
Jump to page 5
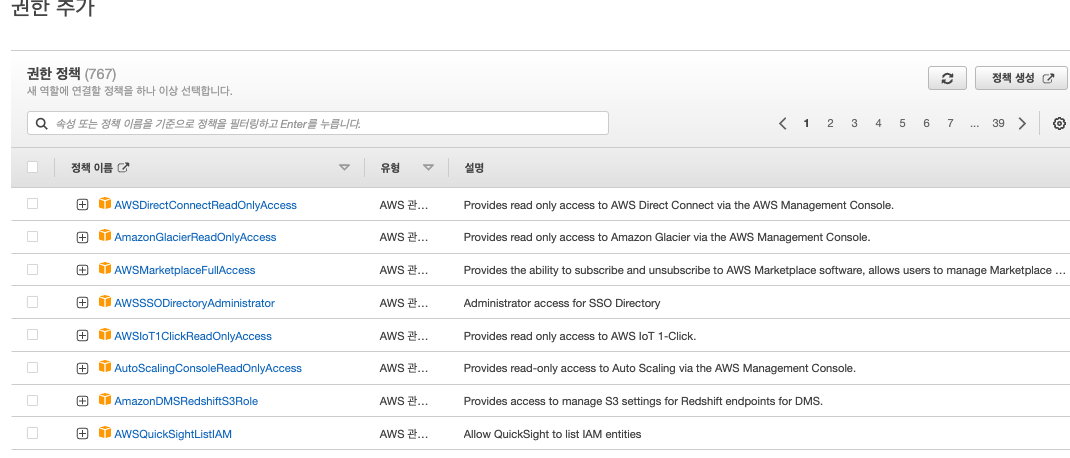pos(902,124)
